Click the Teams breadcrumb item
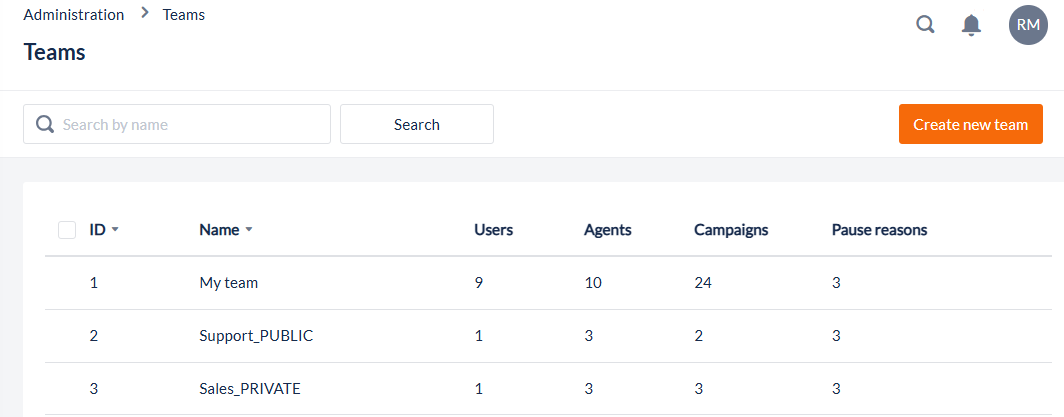Screen dimensions: 1064x417 [x=184, y=15]
